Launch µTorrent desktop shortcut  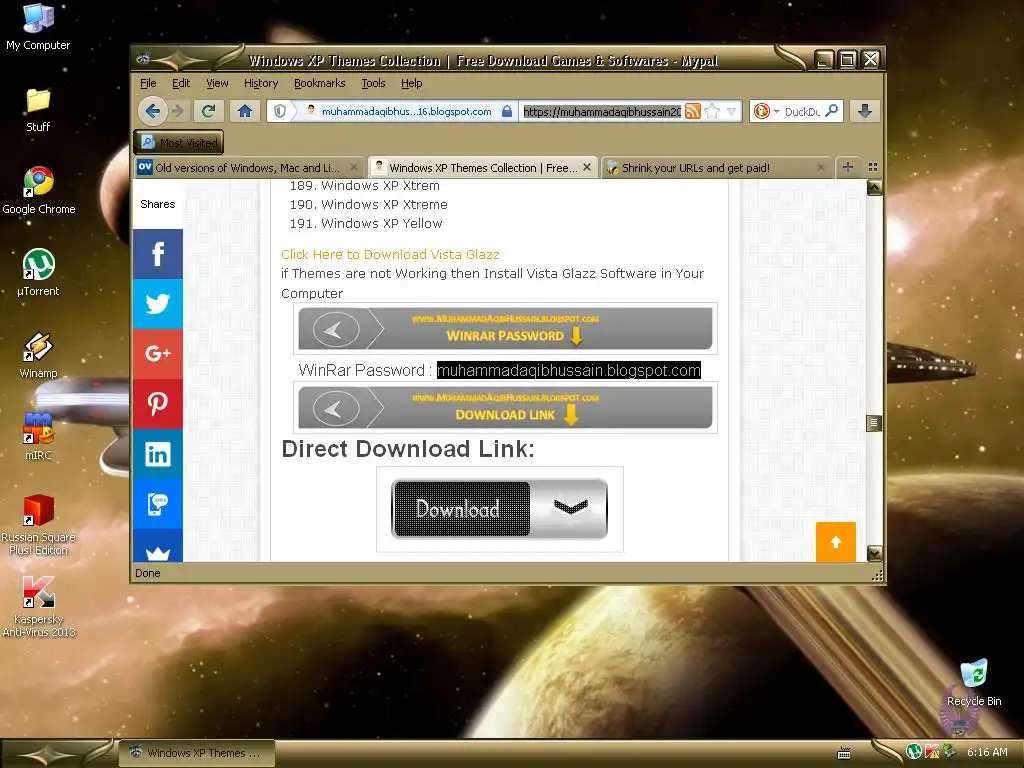[x=39, y=273]
